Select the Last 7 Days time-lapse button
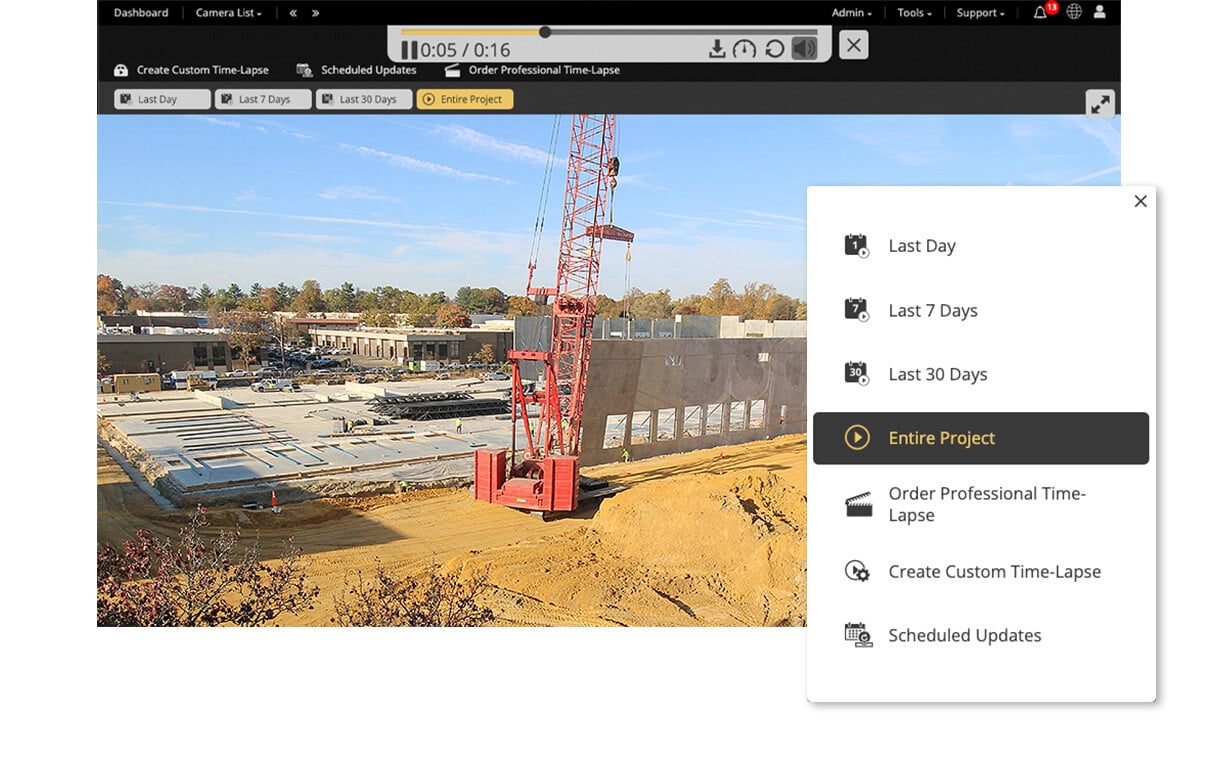 (x=262, y=99)
